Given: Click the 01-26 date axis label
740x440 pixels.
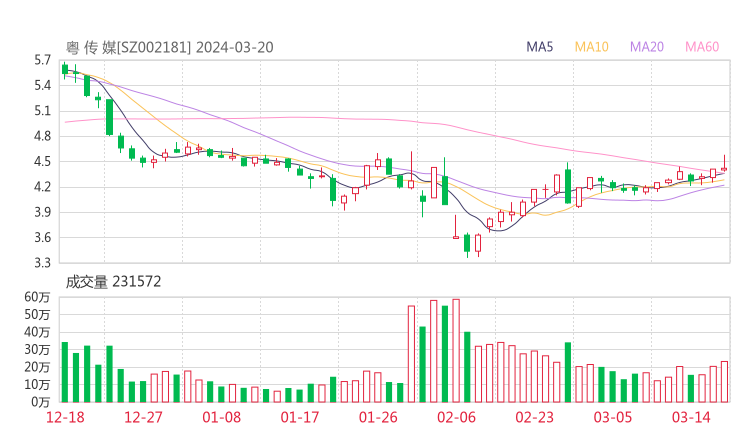Looking at the screenshot, I should (378, 417).
